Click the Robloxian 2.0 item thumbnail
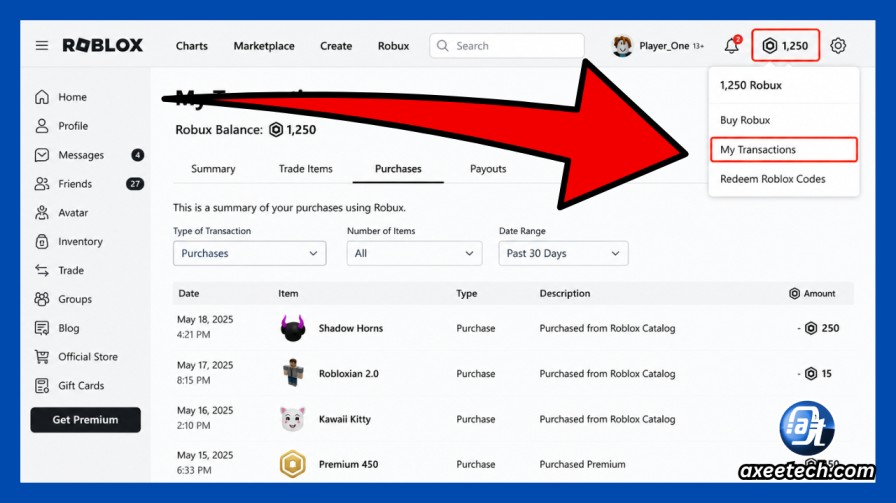 tap(293, 373)
